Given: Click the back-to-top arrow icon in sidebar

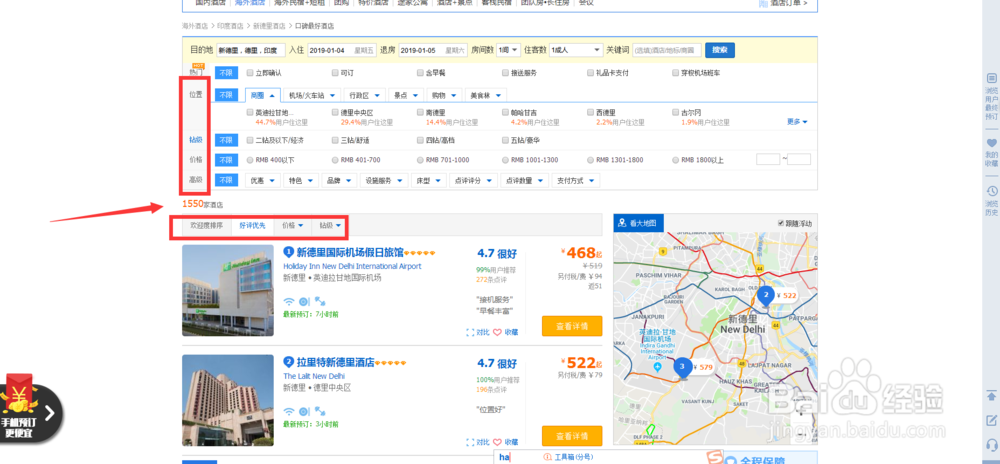Looking at the screenshot, I should coord(991,395).
